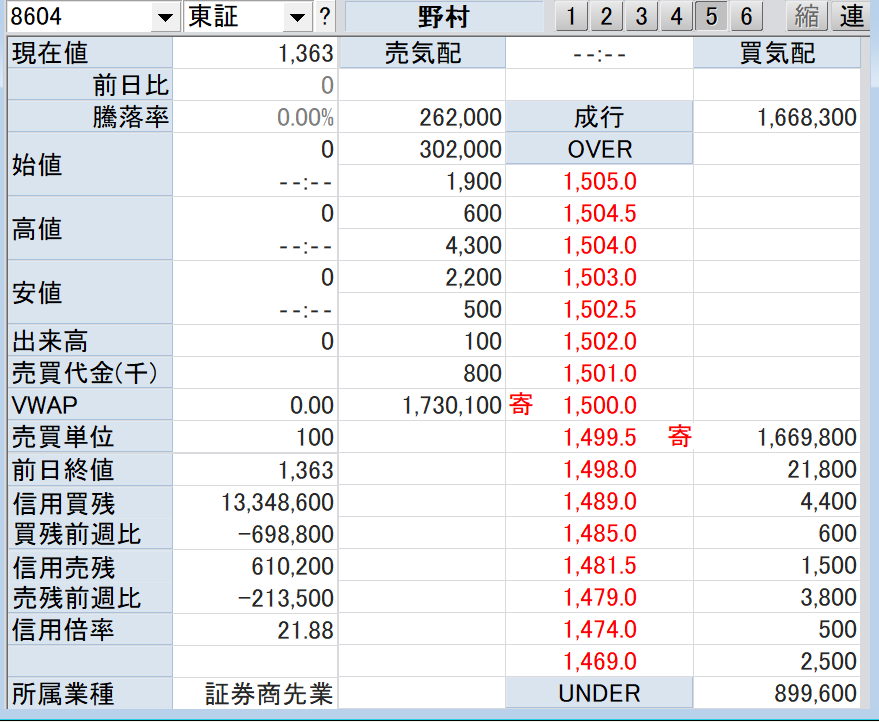
Task: Click the 野村 stock name header
Action: click(x=443, y=17)
